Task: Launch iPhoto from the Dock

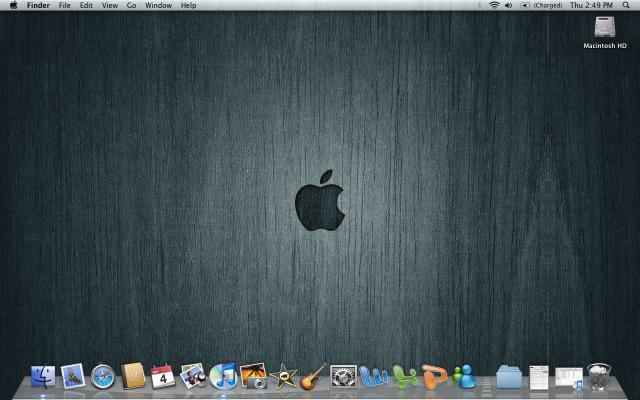Action: pos(253,376)
